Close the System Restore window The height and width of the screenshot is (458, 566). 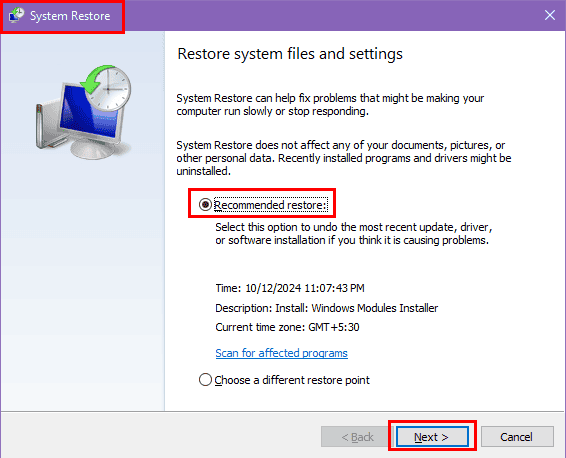(550, 15)
